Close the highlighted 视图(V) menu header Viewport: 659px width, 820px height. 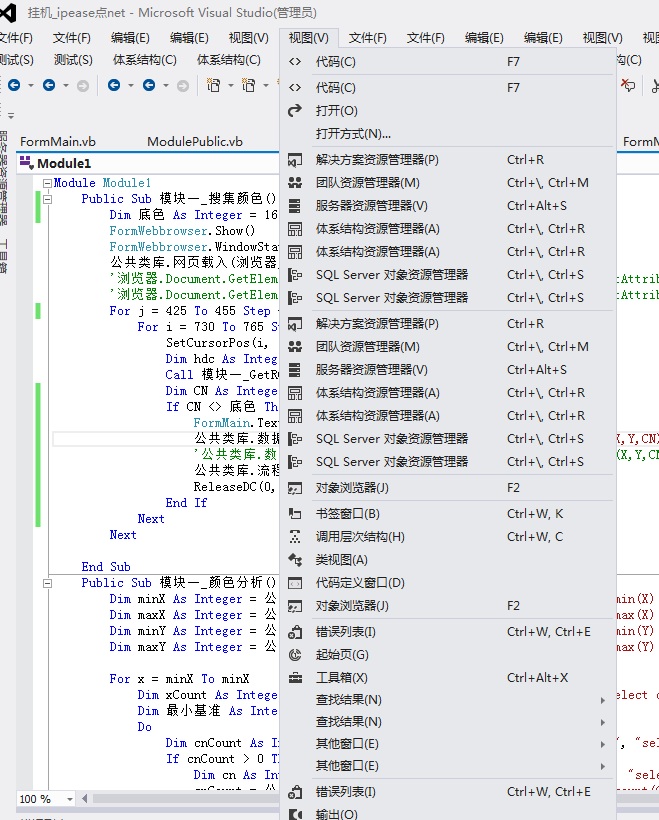coord(309,38)
